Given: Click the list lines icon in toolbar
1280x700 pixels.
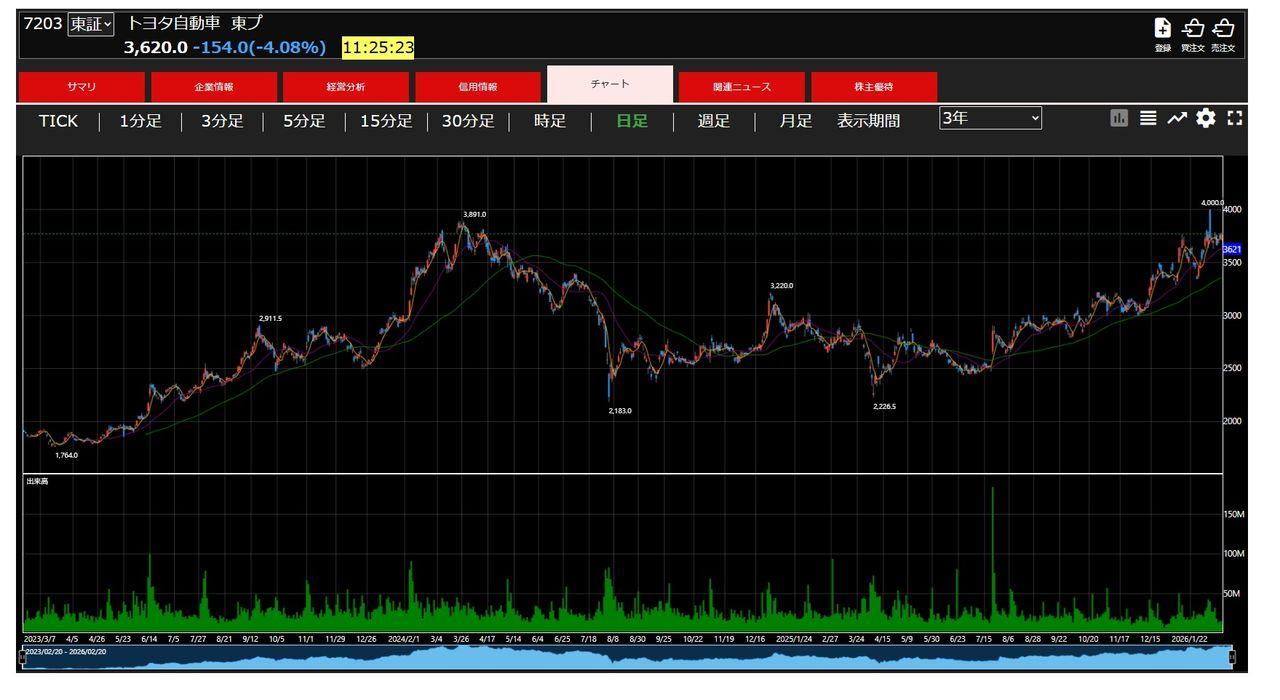Looking at the screenshot, I should pos(1148,118).
